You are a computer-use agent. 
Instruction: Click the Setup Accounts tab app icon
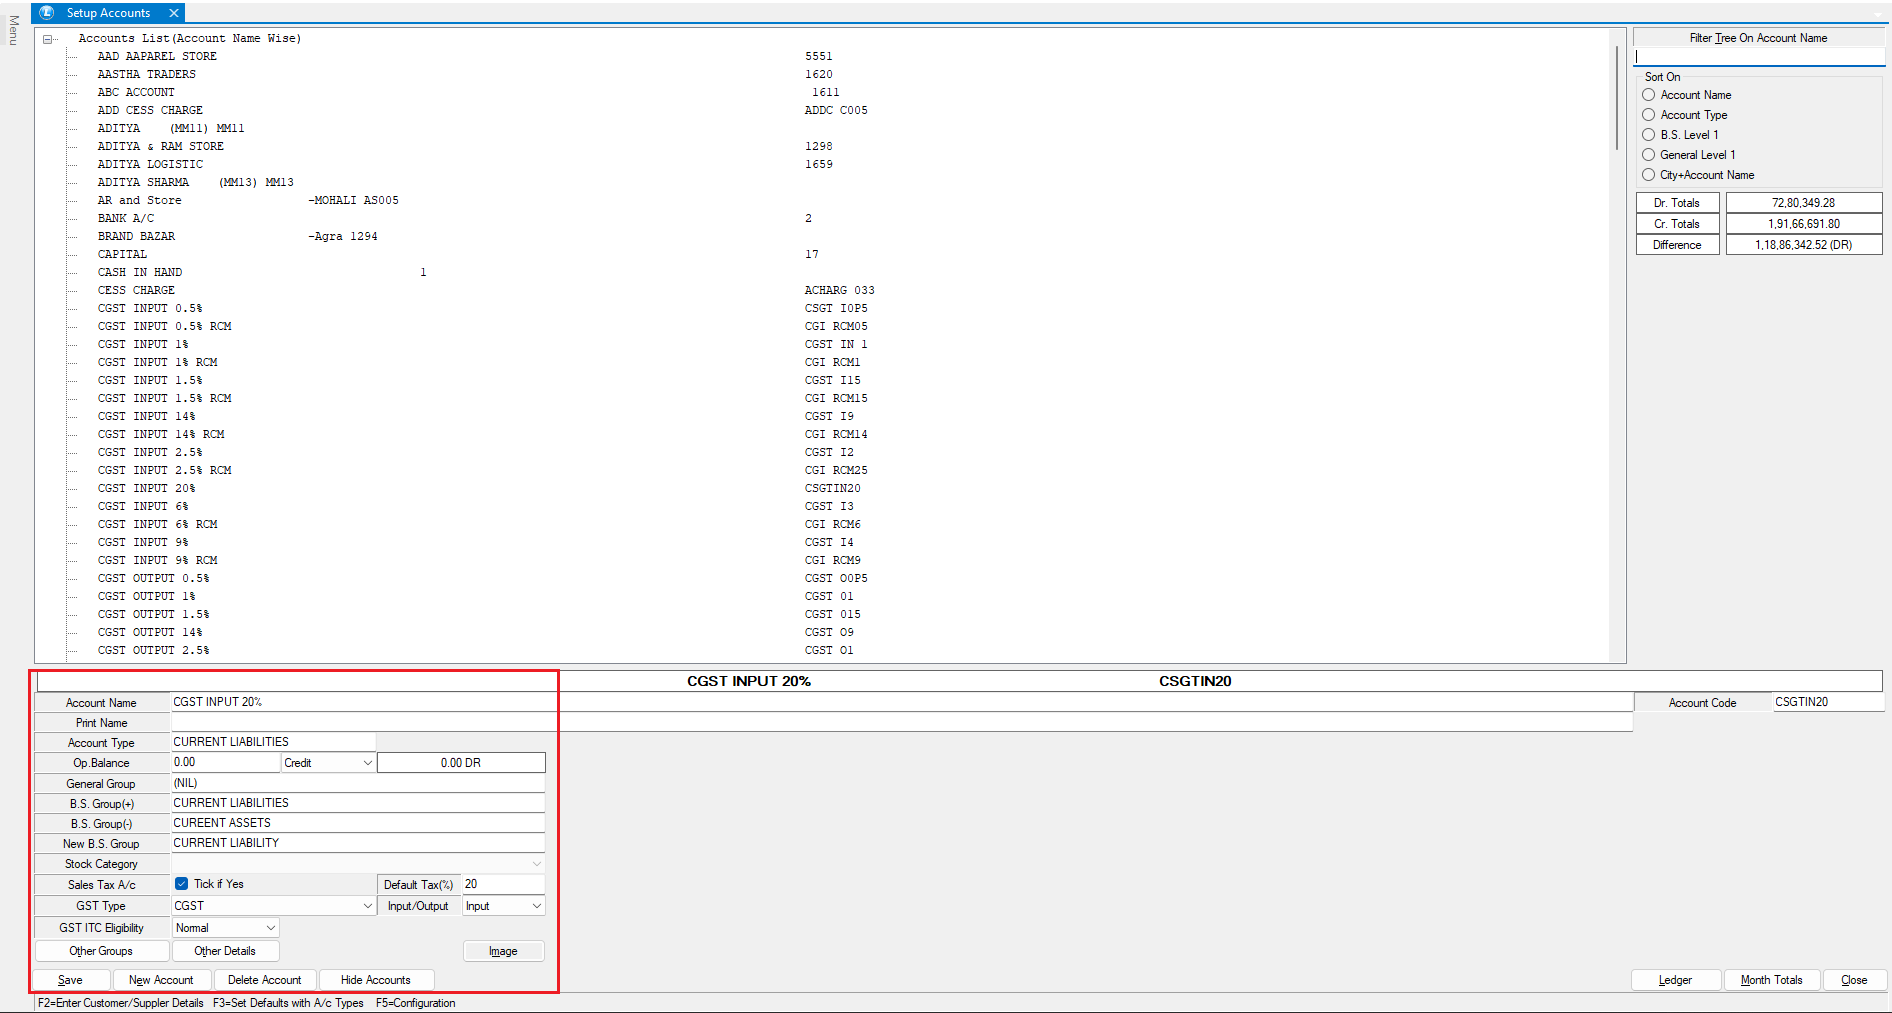click(47, 13)
